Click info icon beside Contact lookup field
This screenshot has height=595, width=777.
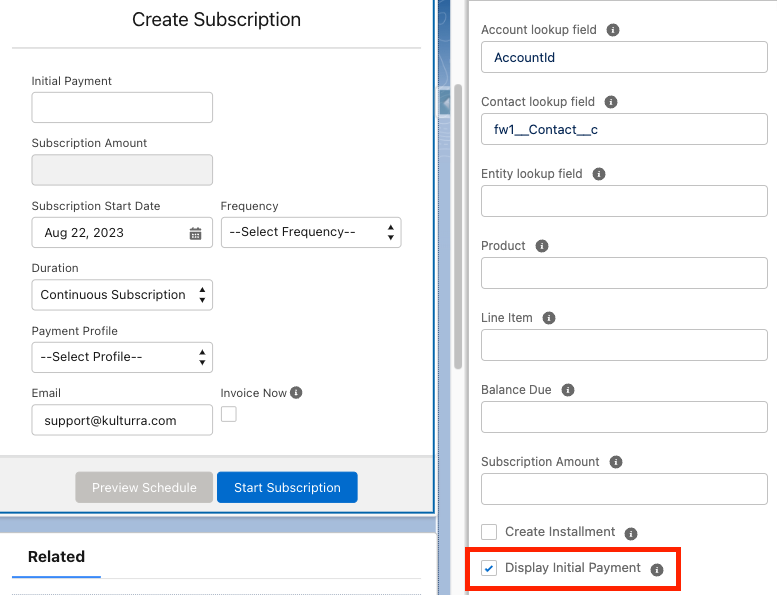(x=611, y=102)
